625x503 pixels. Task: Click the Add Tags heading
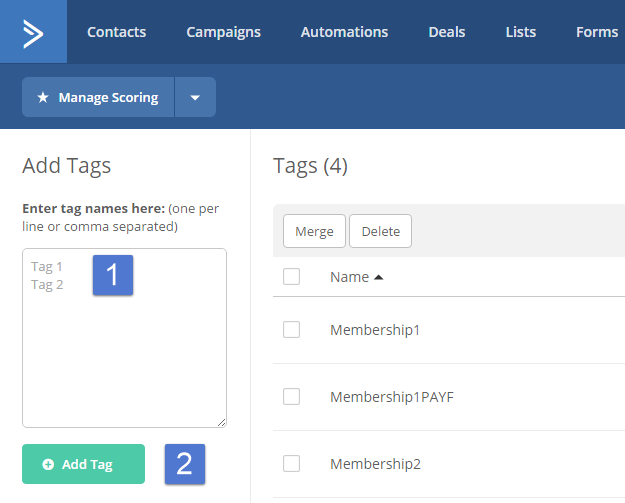[67, 166]
